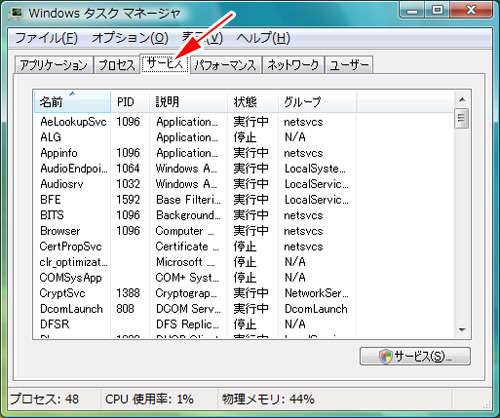This screenshot has height=418, width=500.
Task: Click the Background... description
Action: coord(188,215)
